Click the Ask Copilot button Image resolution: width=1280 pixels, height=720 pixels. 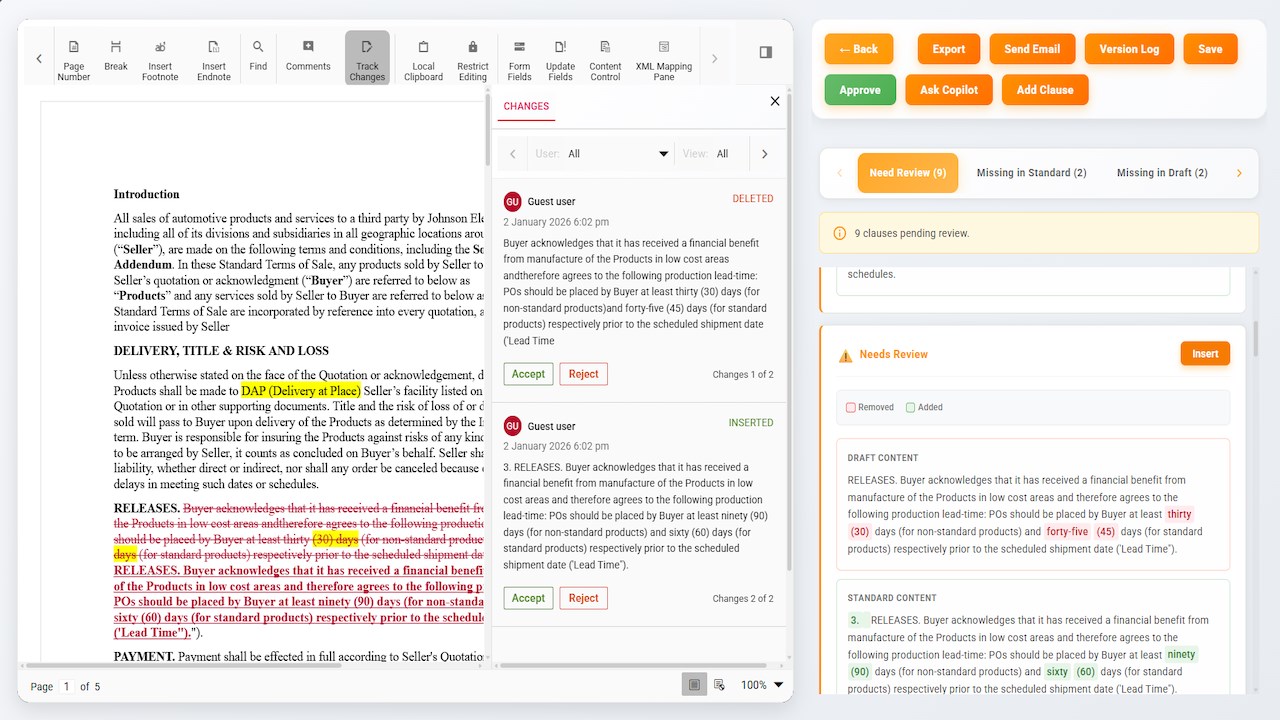pyautogui.click(x=949, y=90)
